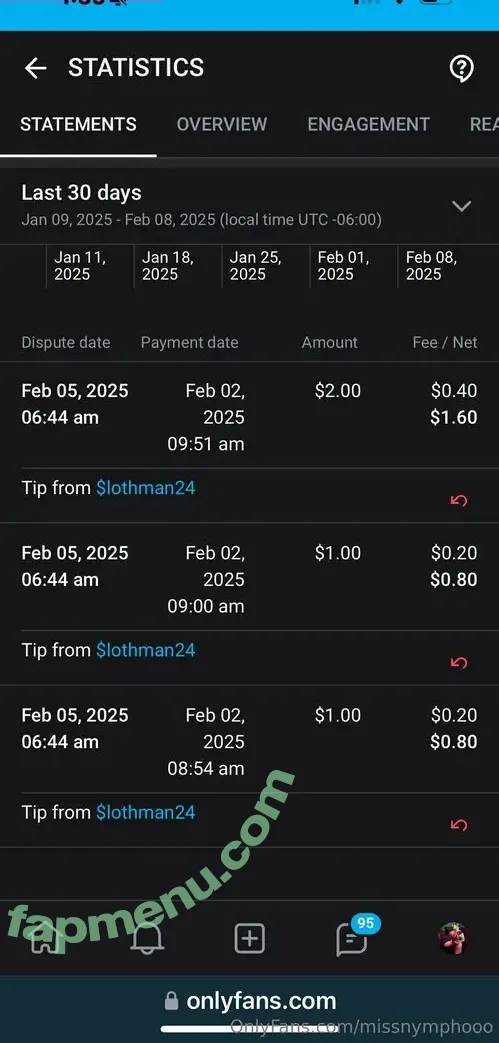Click undo arrow on $2.00 tip row

[x=458, y=500]
